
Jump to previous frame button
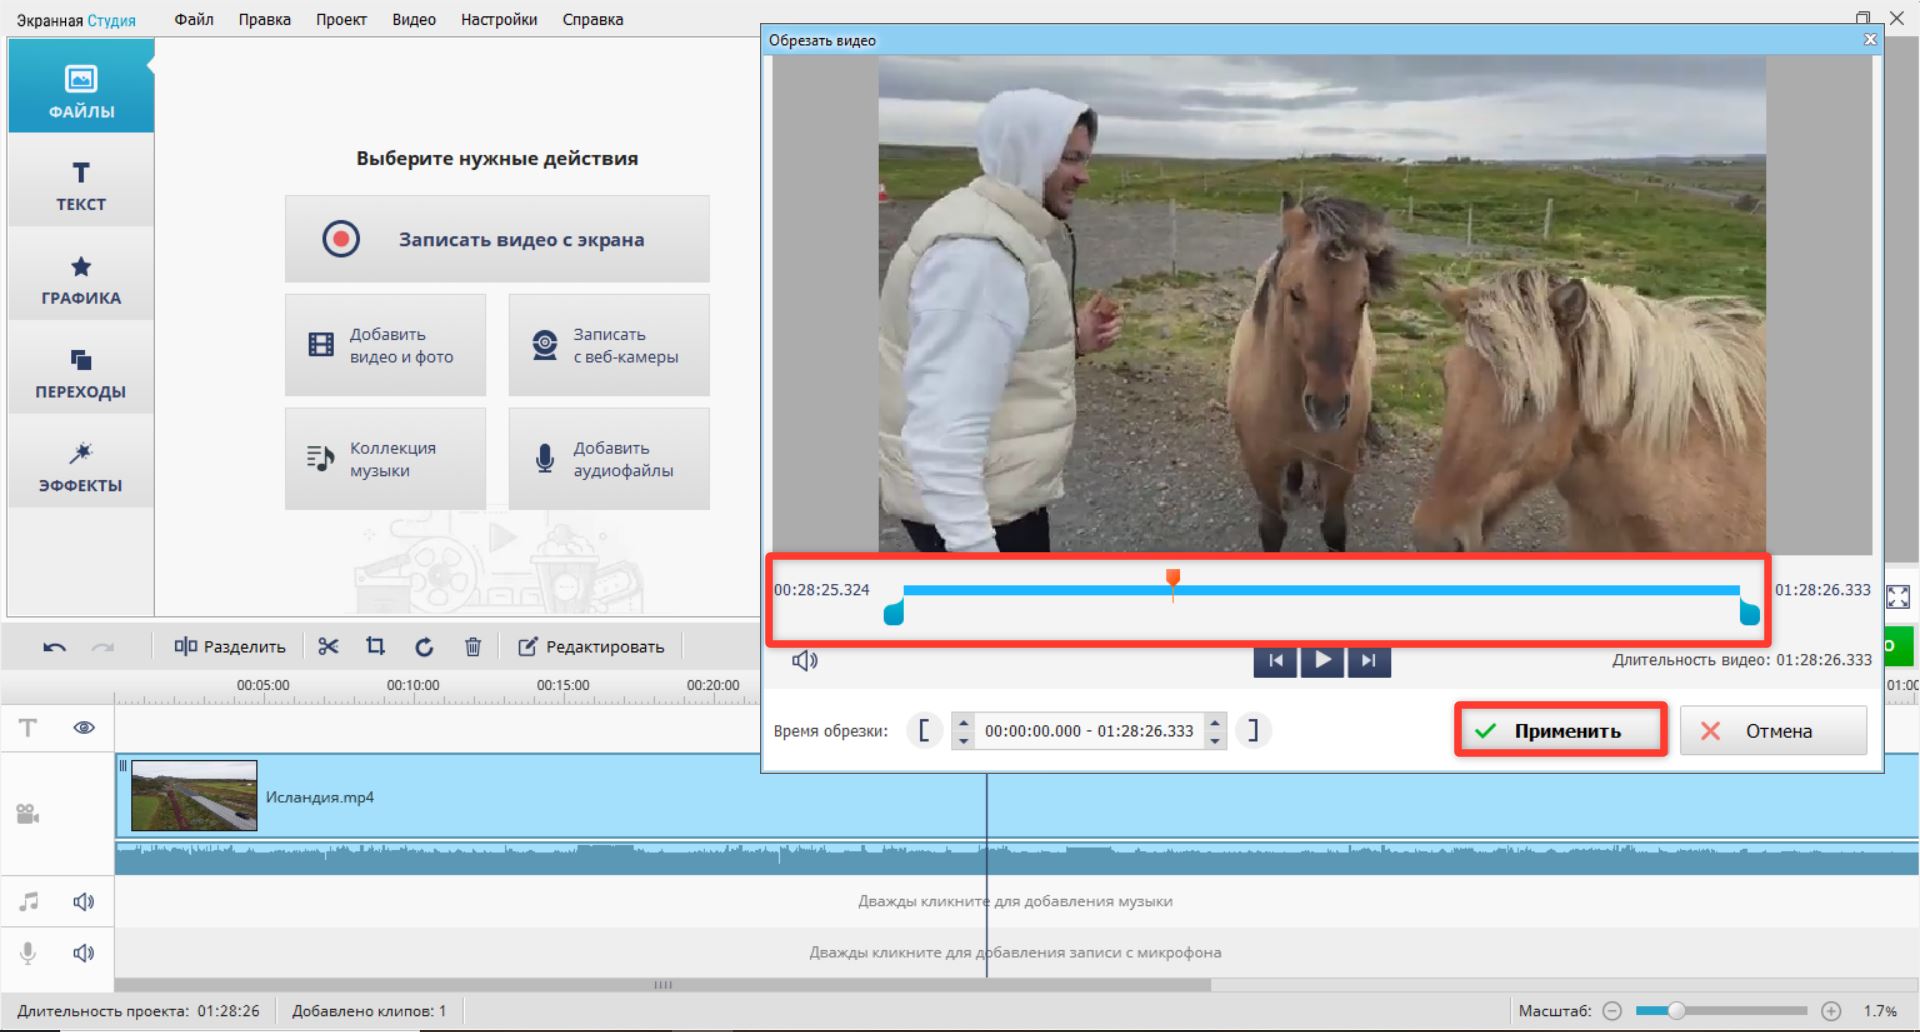pyautogui.click(x=1275, y=660)
